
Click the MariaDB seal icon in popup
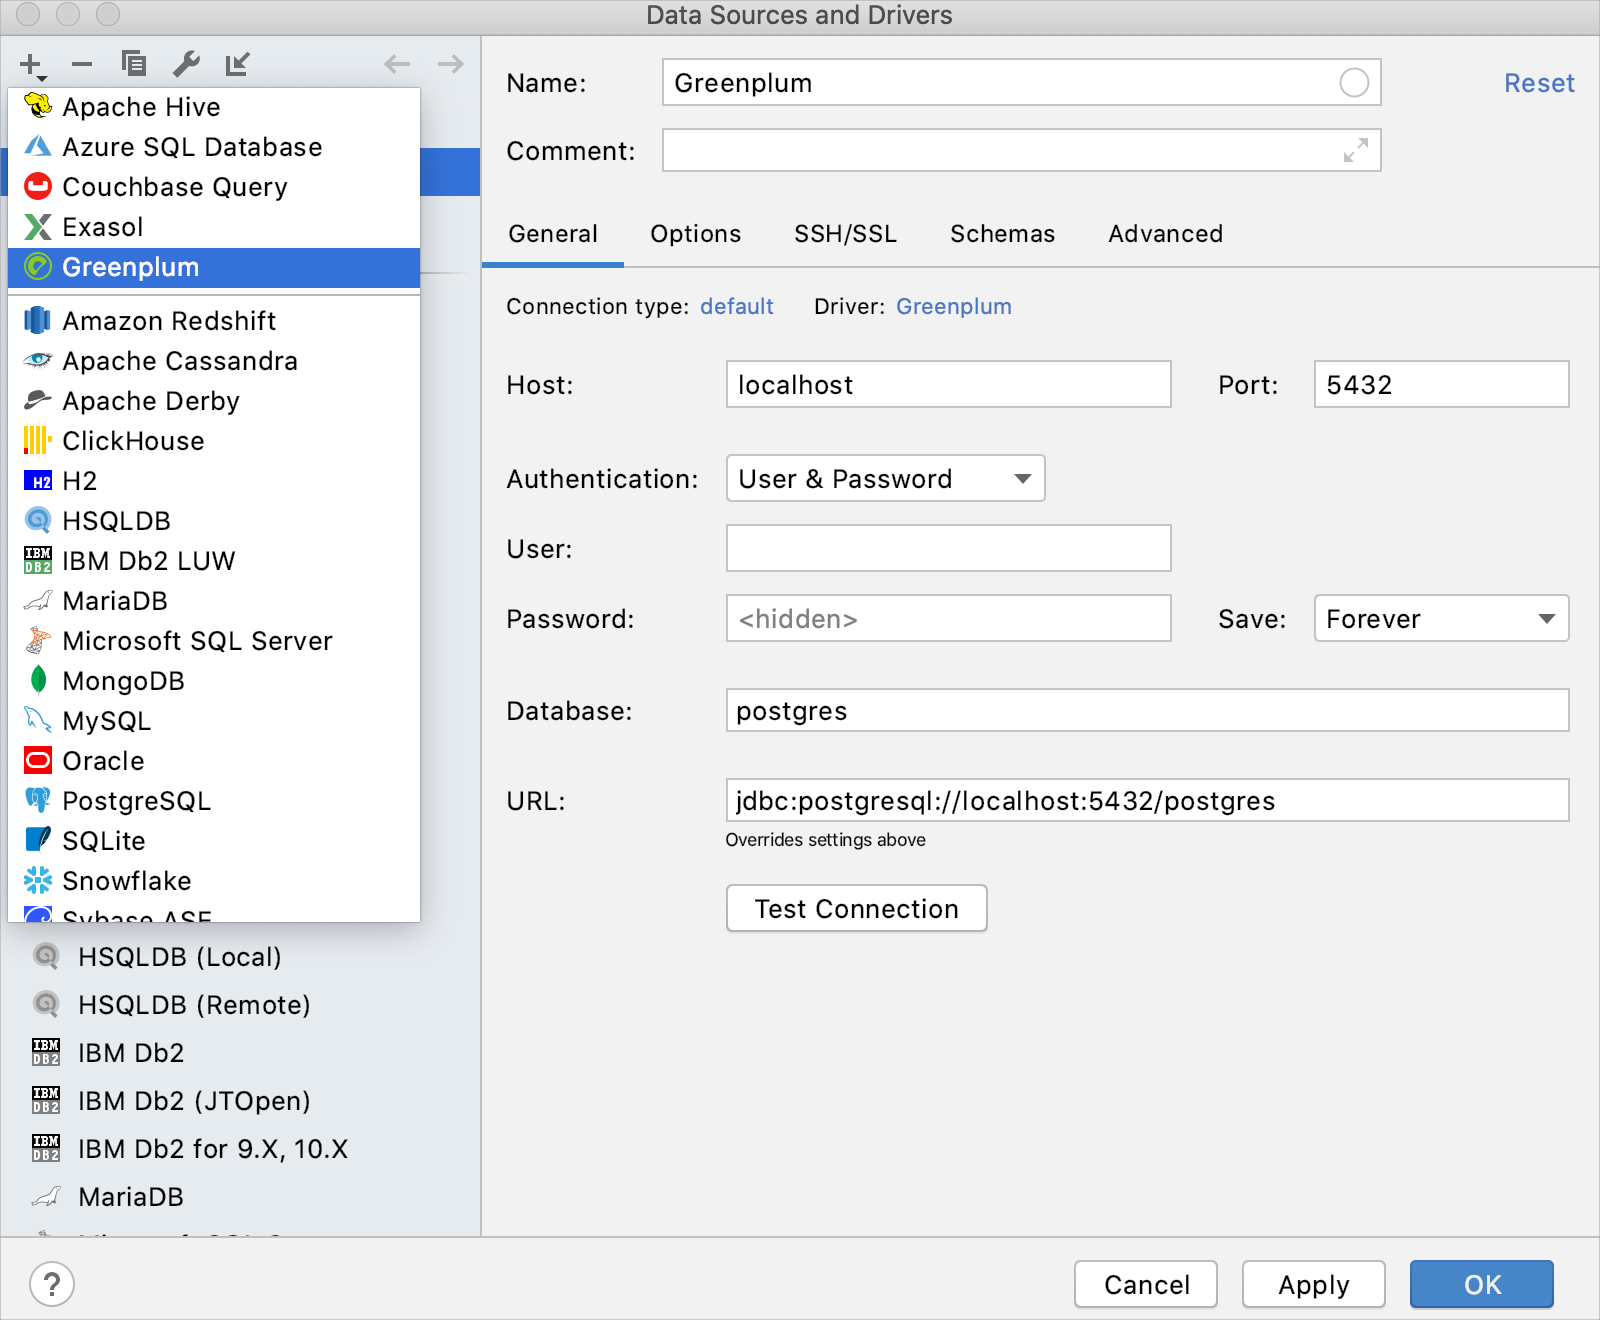(38, 600)
